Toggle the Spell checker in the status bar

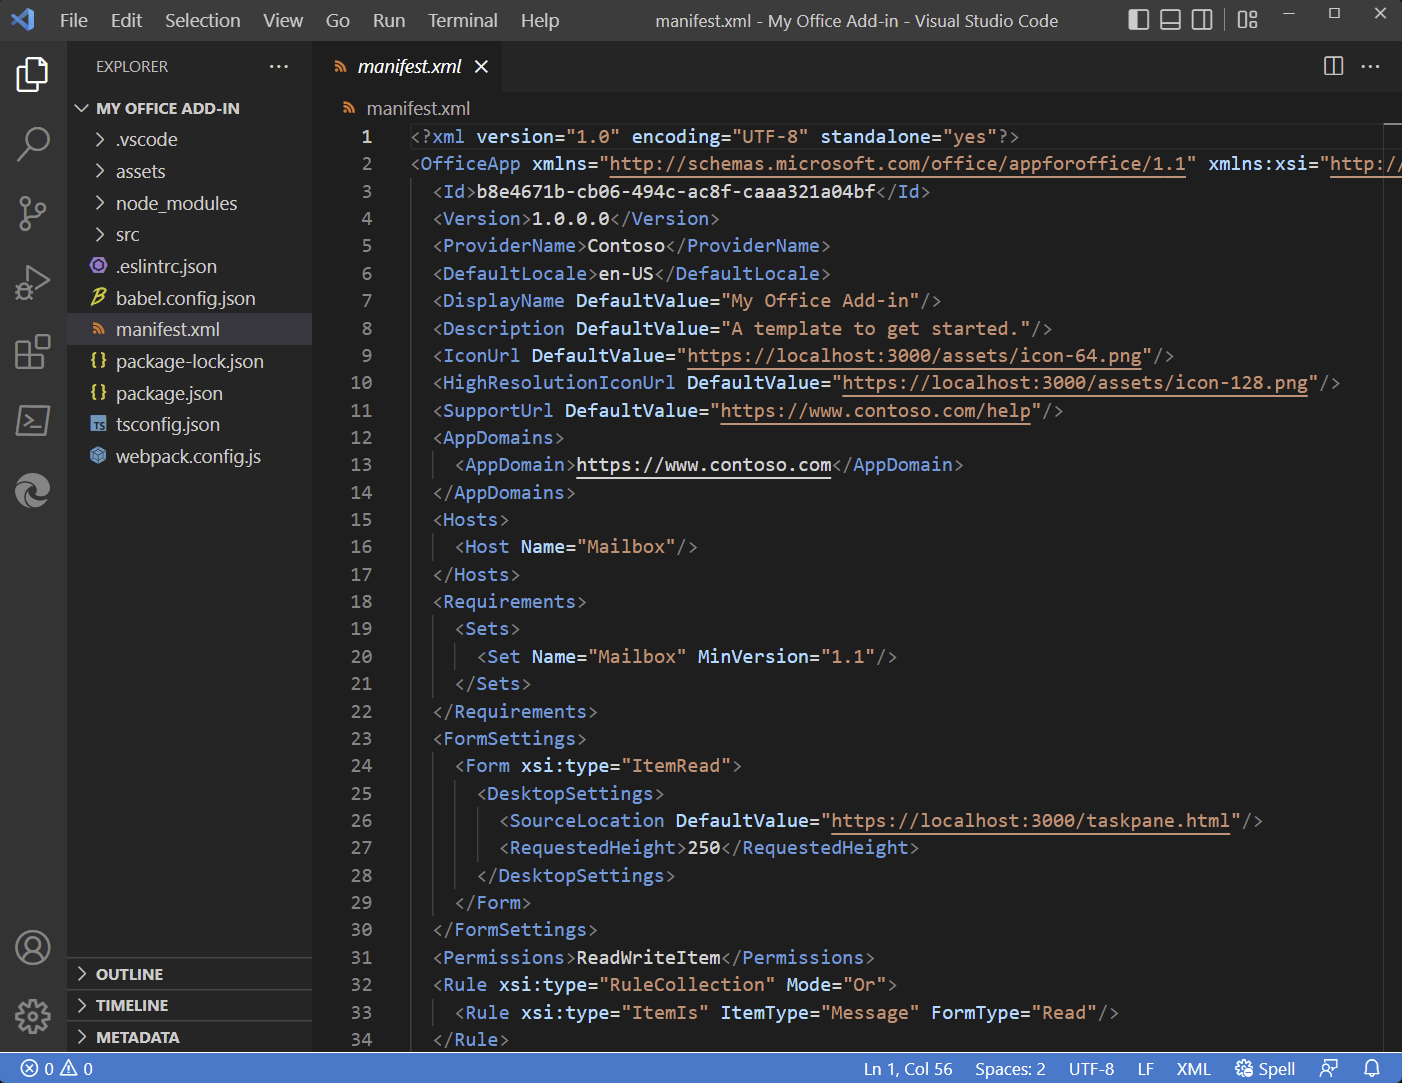tap(1264, 1068)
